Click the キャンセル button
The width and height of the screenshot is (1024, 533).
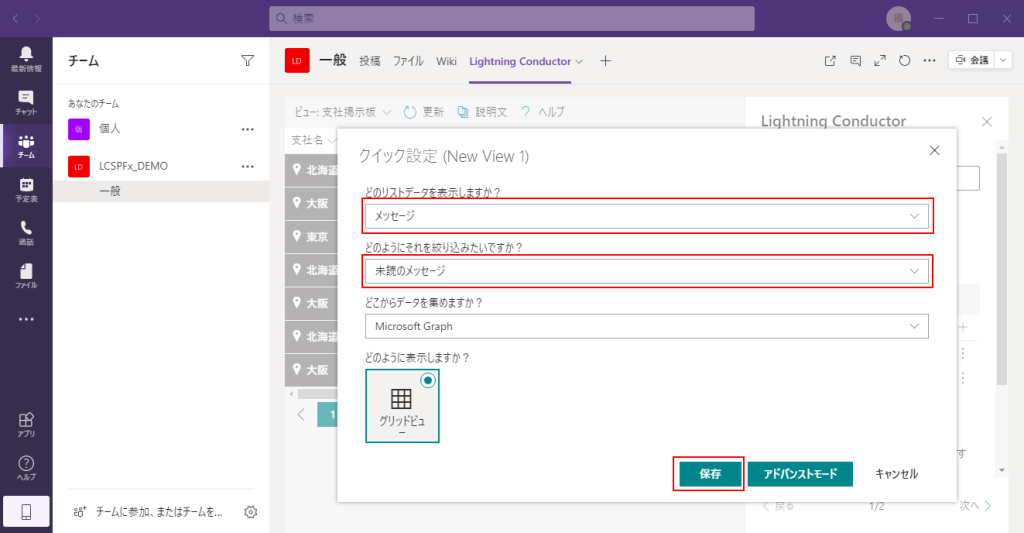click(896, 474)
